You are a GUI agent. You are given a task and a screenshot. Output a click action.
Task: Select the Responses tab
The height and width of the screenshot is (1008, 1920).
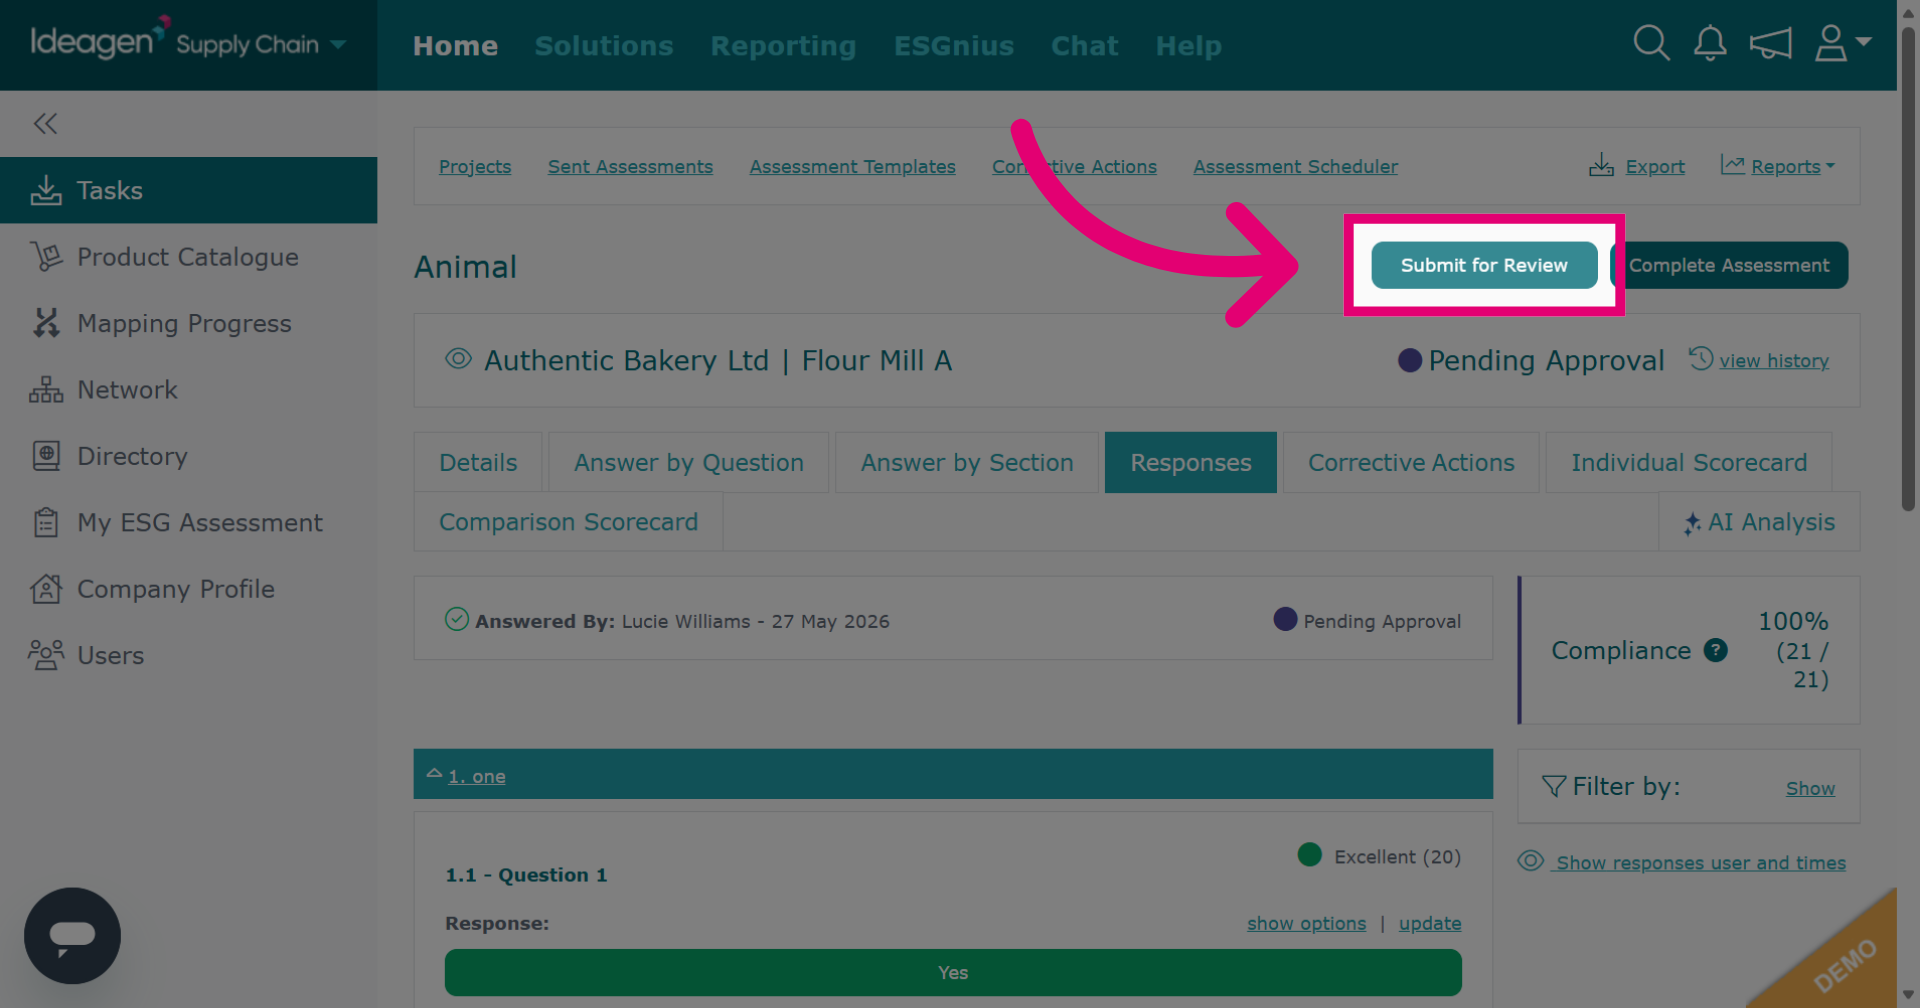pyautogui.click(x=1190, y=463)
